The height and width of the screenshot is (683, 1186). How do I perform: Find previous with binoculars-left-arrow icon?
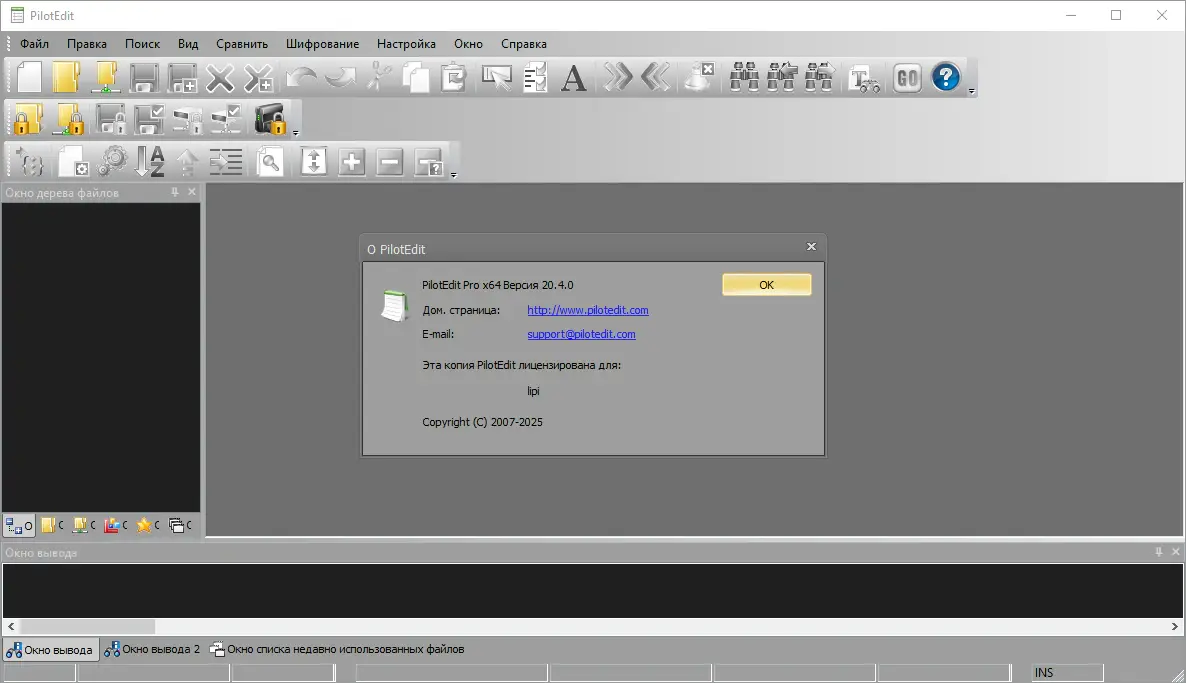click(x=781, y=78)
